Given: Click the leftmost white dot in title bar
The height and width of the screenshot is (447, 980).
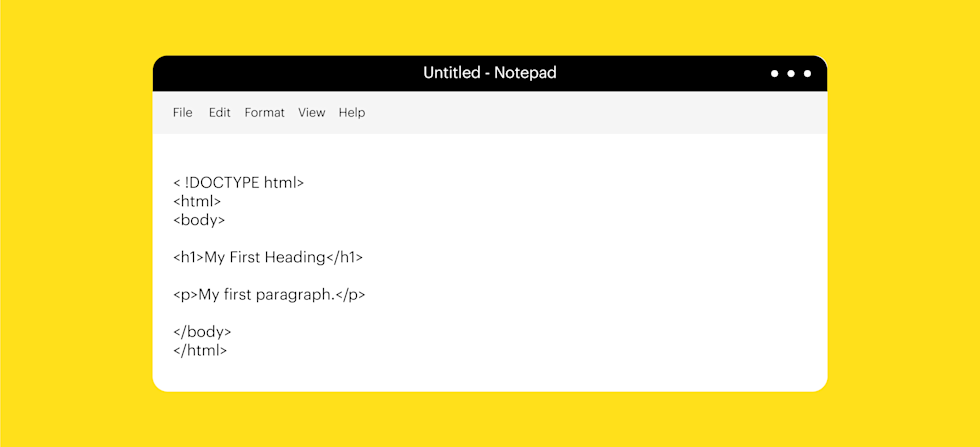Looking at the screenshot, I should pos(775,74).
